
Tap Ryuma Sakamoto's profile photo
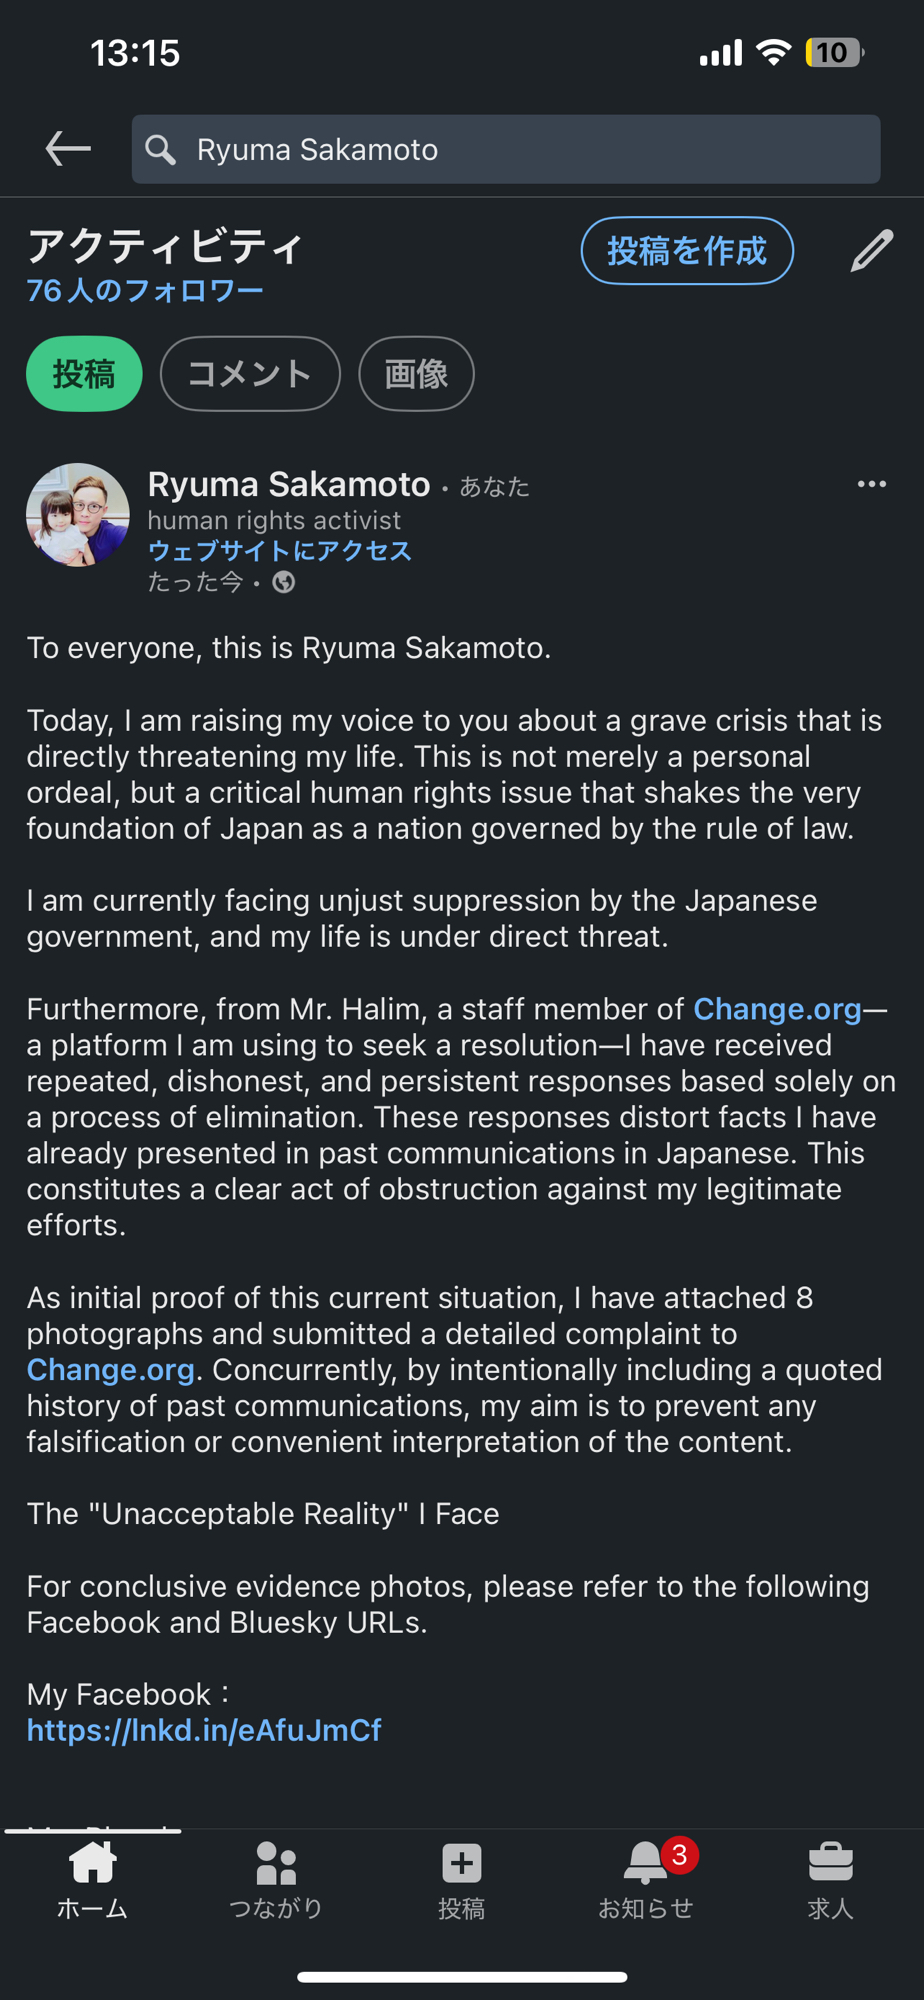click(78, 515)
